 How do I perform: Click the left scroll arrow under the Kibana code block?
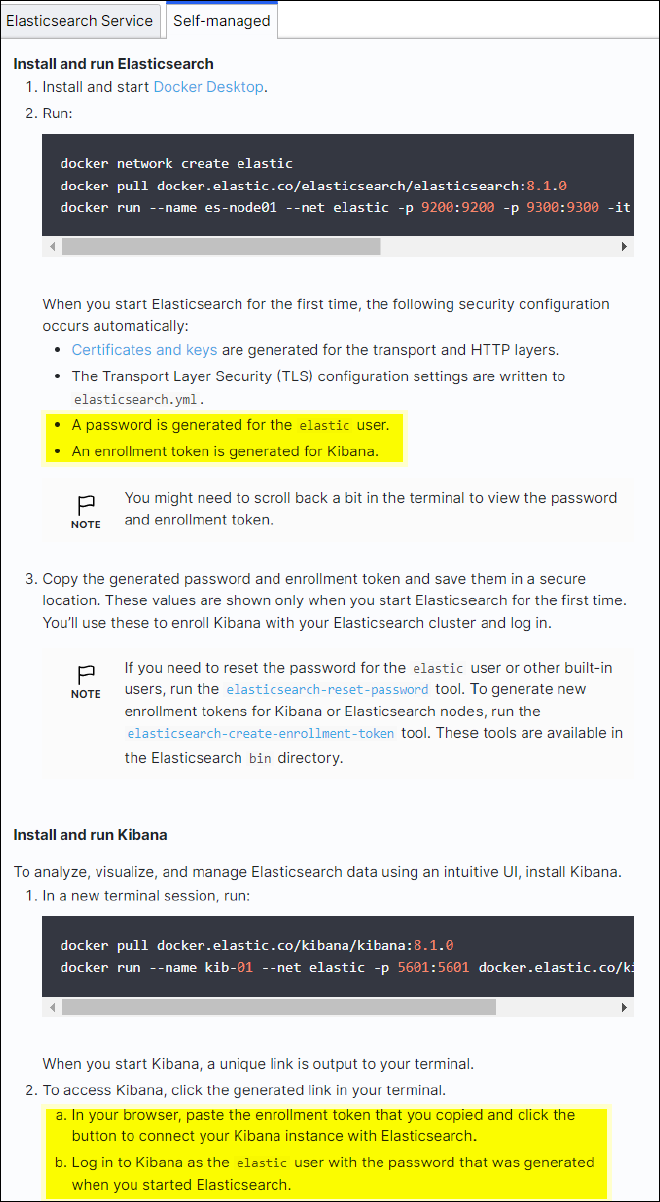pos(51,1006)
